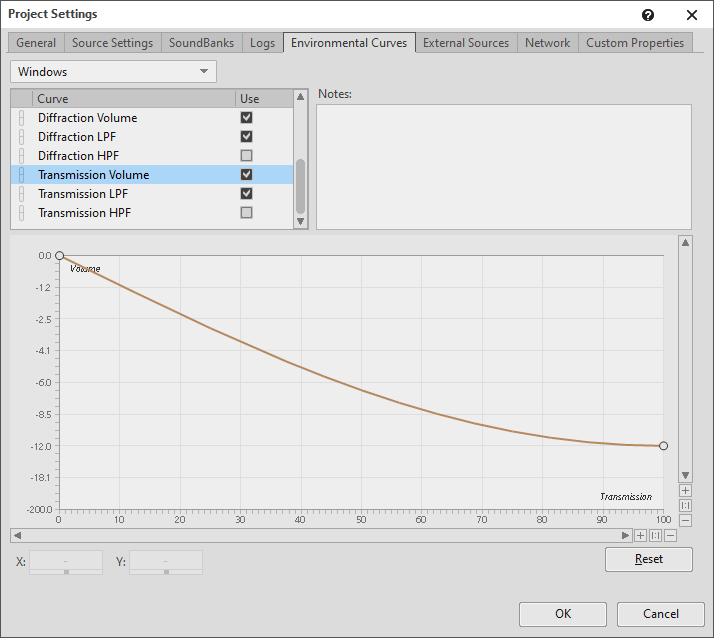Enable the Diffraction HPF Use checkbox
This screenshot has width=714, height=638.
tap(246, 156)
